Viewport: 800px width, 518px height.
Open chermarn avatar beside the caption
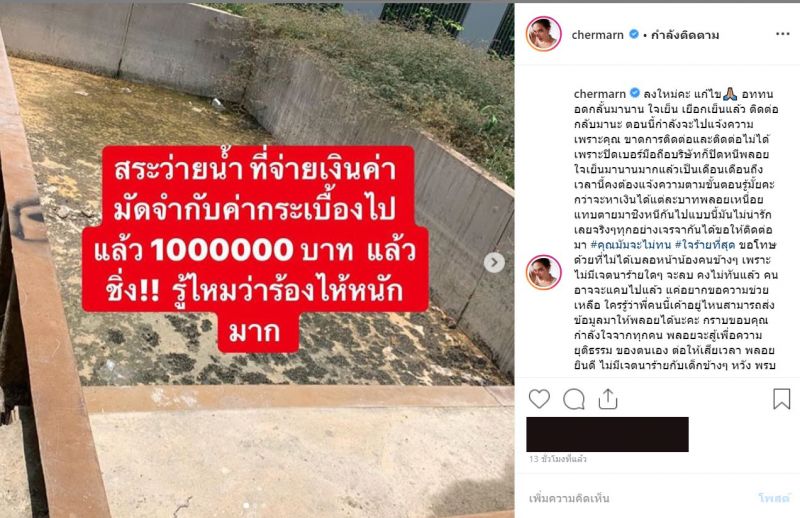[x=544, y=272]
